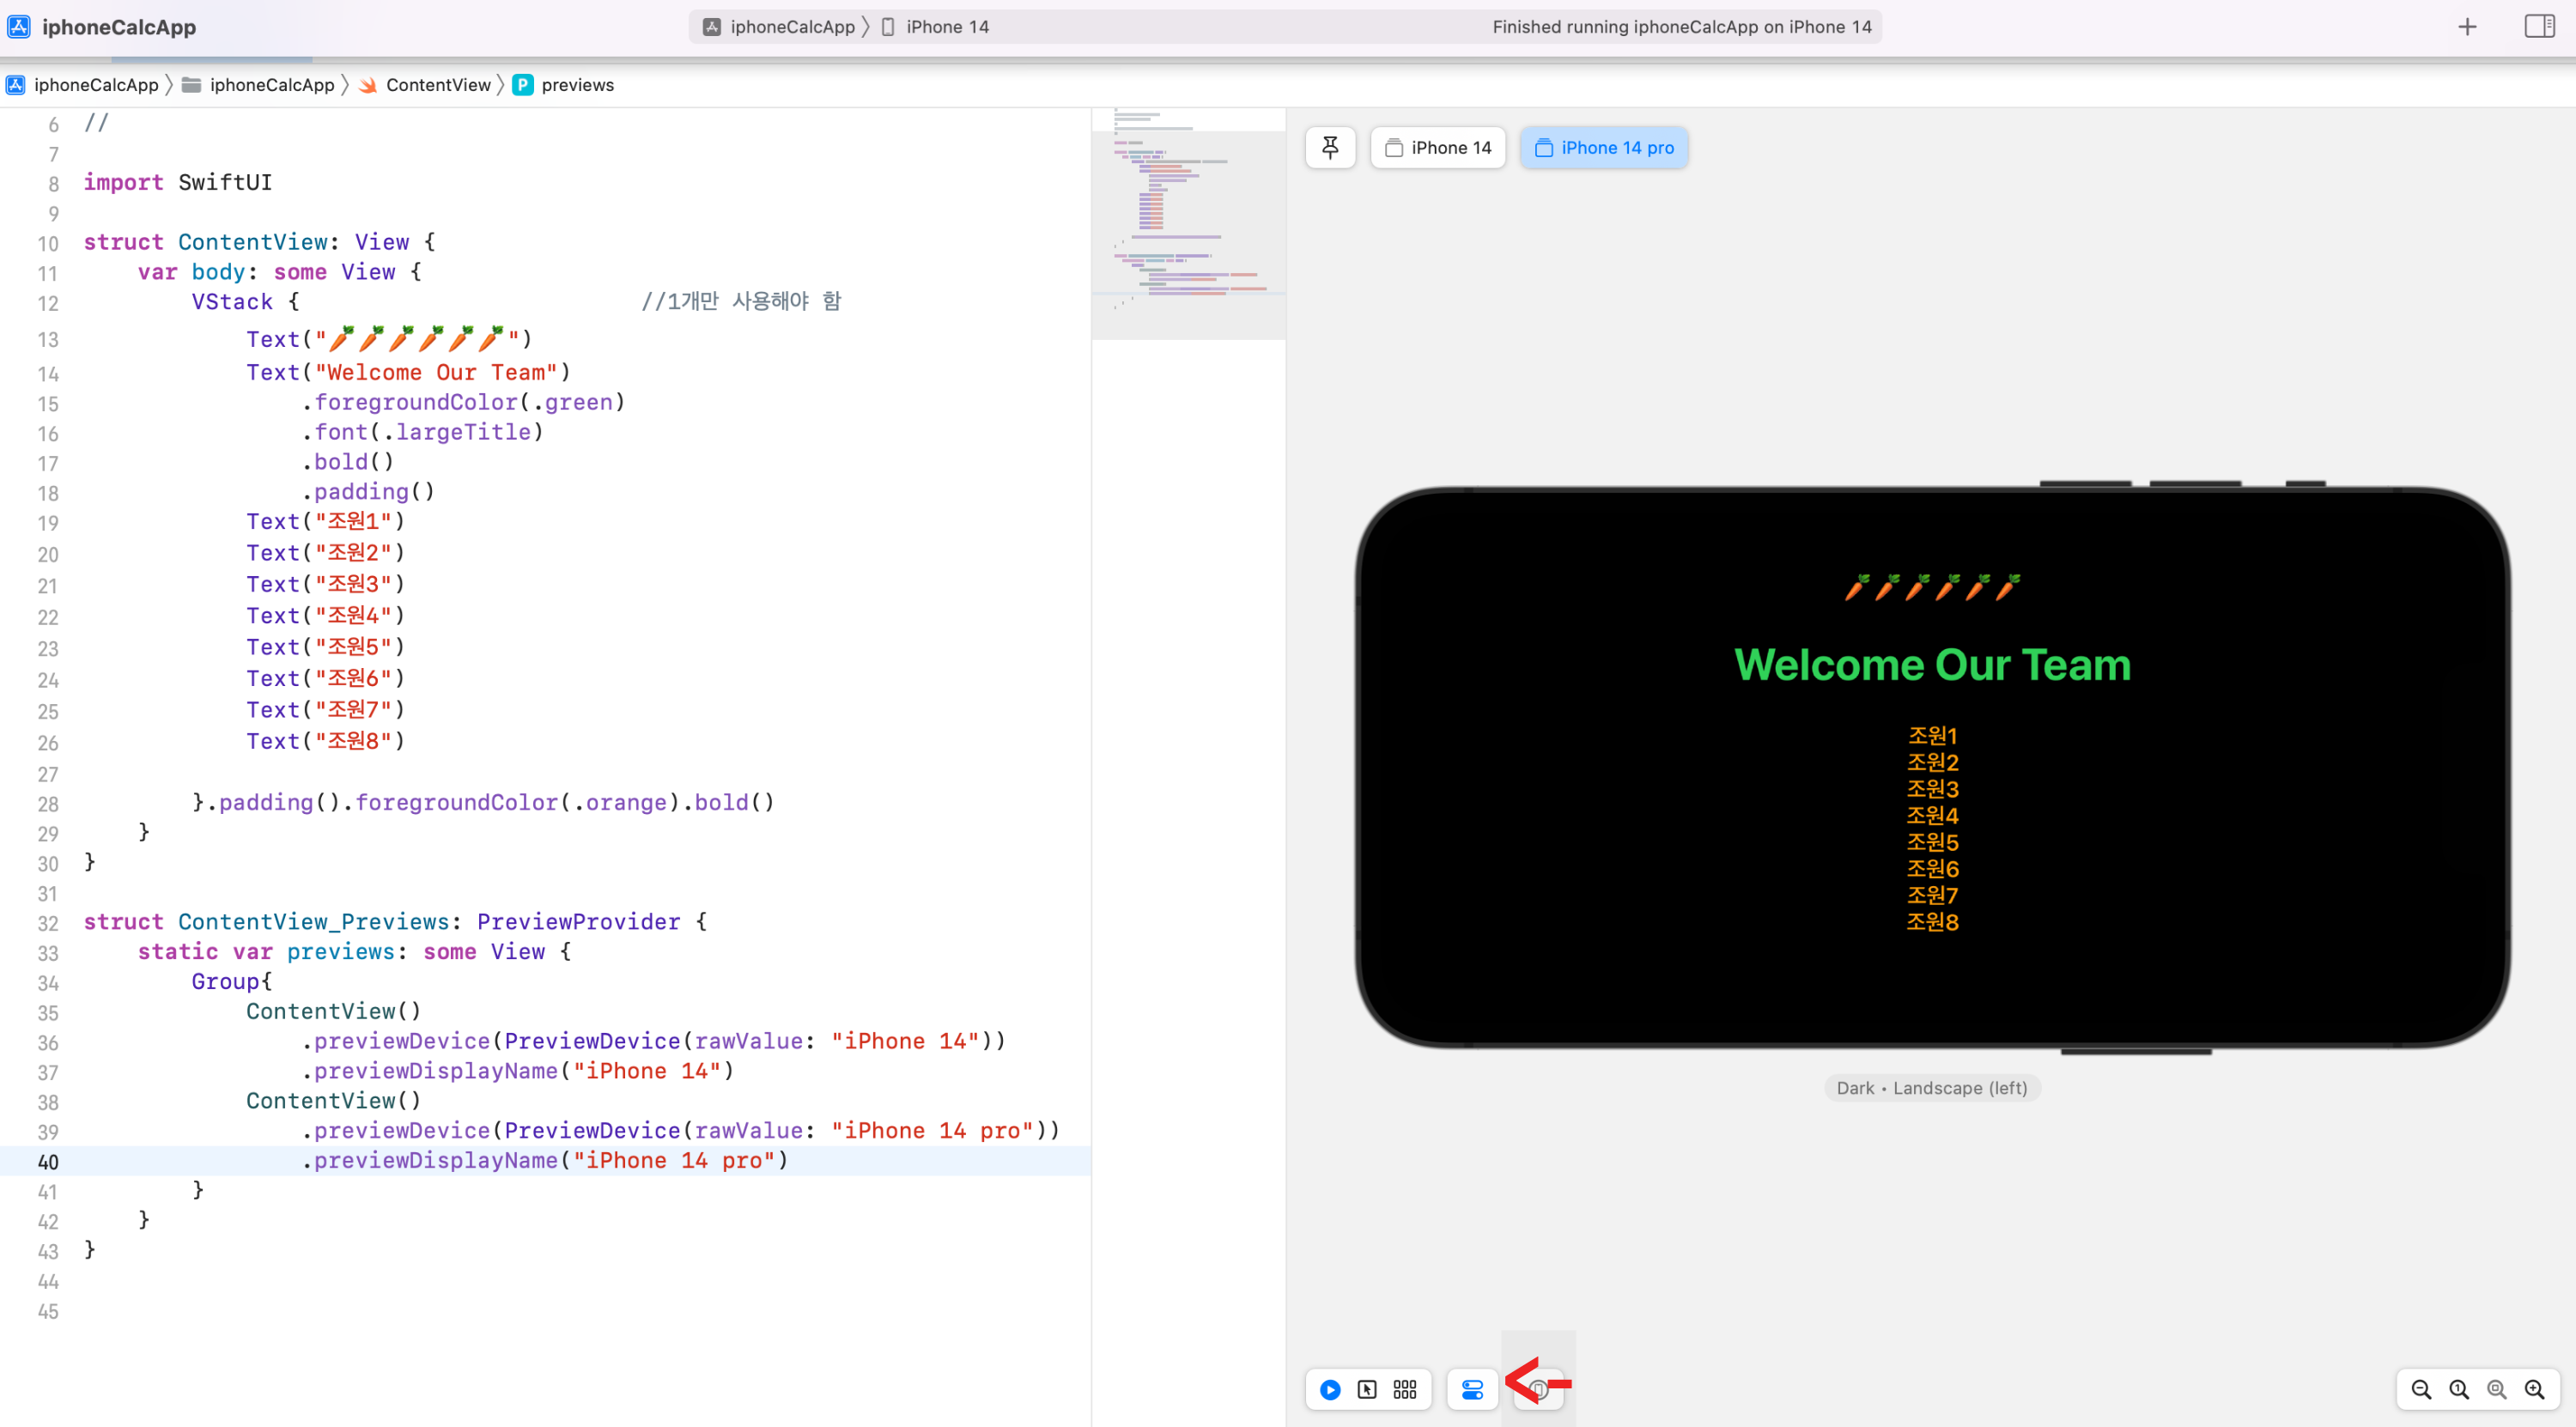
Task: Zoom out the preview canvas
Action: pos(2421,1390)
